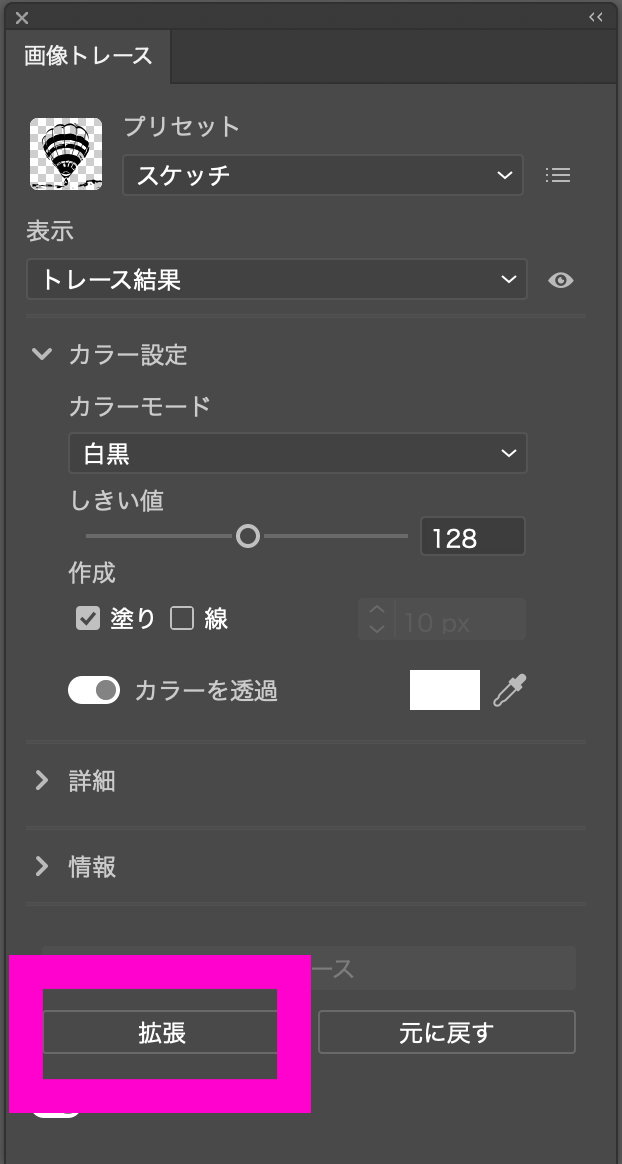Open the カラーモード dropdown showing 白黒
The image size is (622, 1164).
click(298, 453)
